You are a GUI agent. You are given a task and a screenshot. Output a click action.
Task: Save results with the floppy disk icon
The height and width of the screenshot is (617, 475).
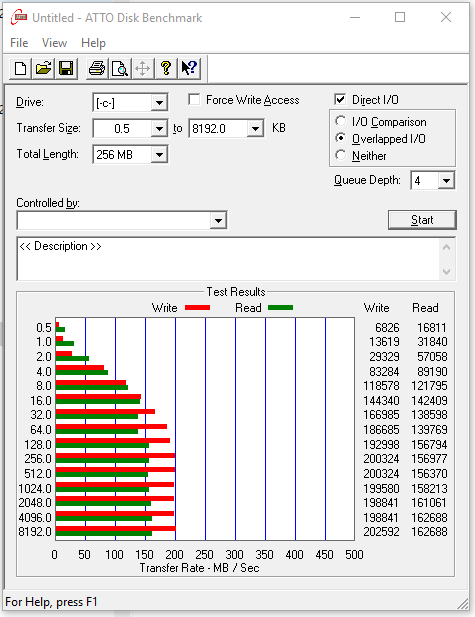click(66, 68)
